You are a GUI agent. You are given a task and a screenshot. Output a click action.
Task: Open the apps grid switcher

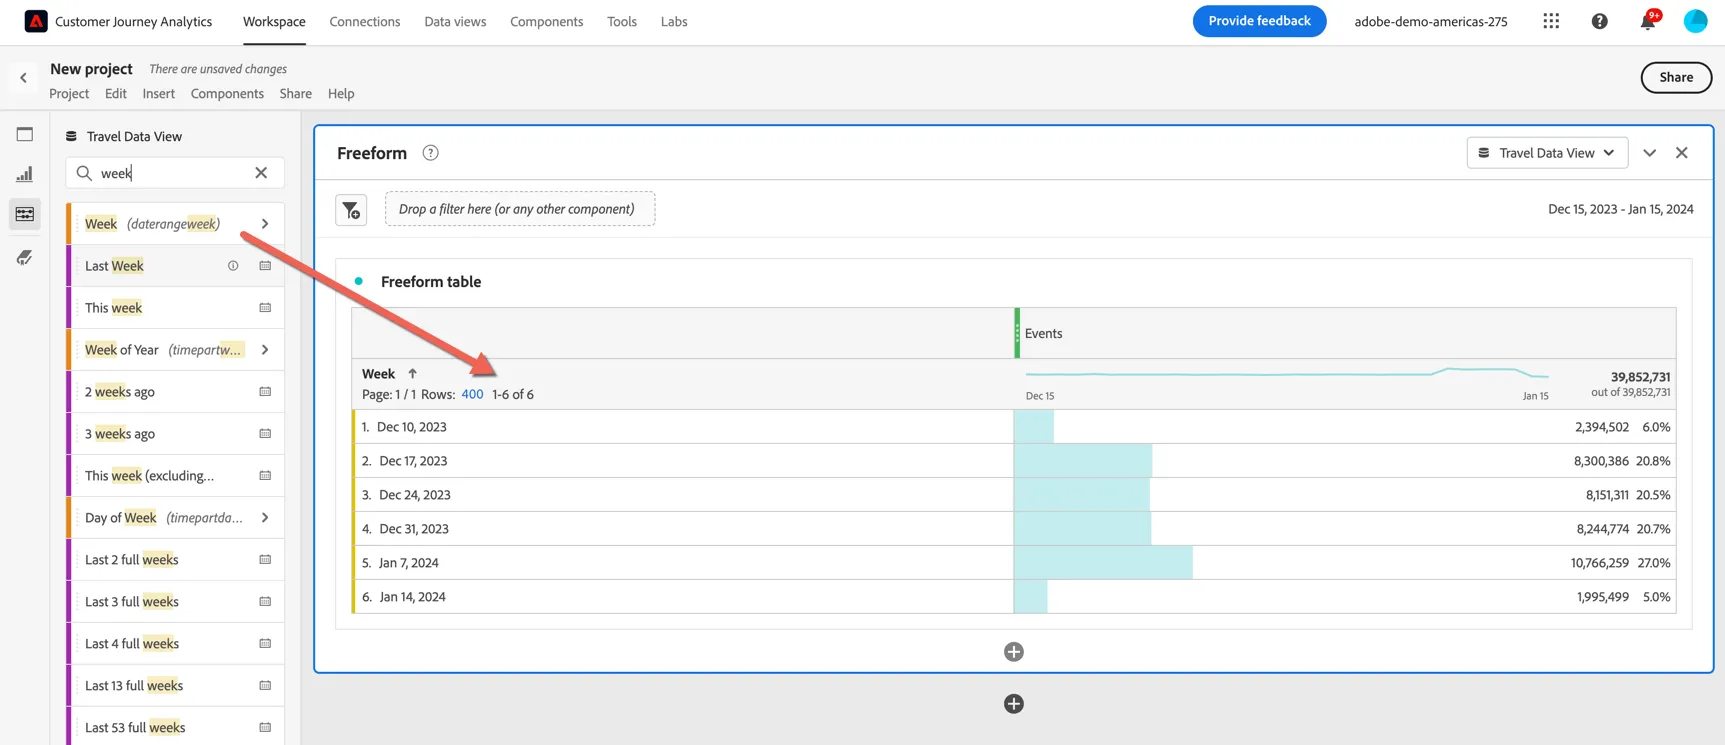click(x=1551, y=21)
